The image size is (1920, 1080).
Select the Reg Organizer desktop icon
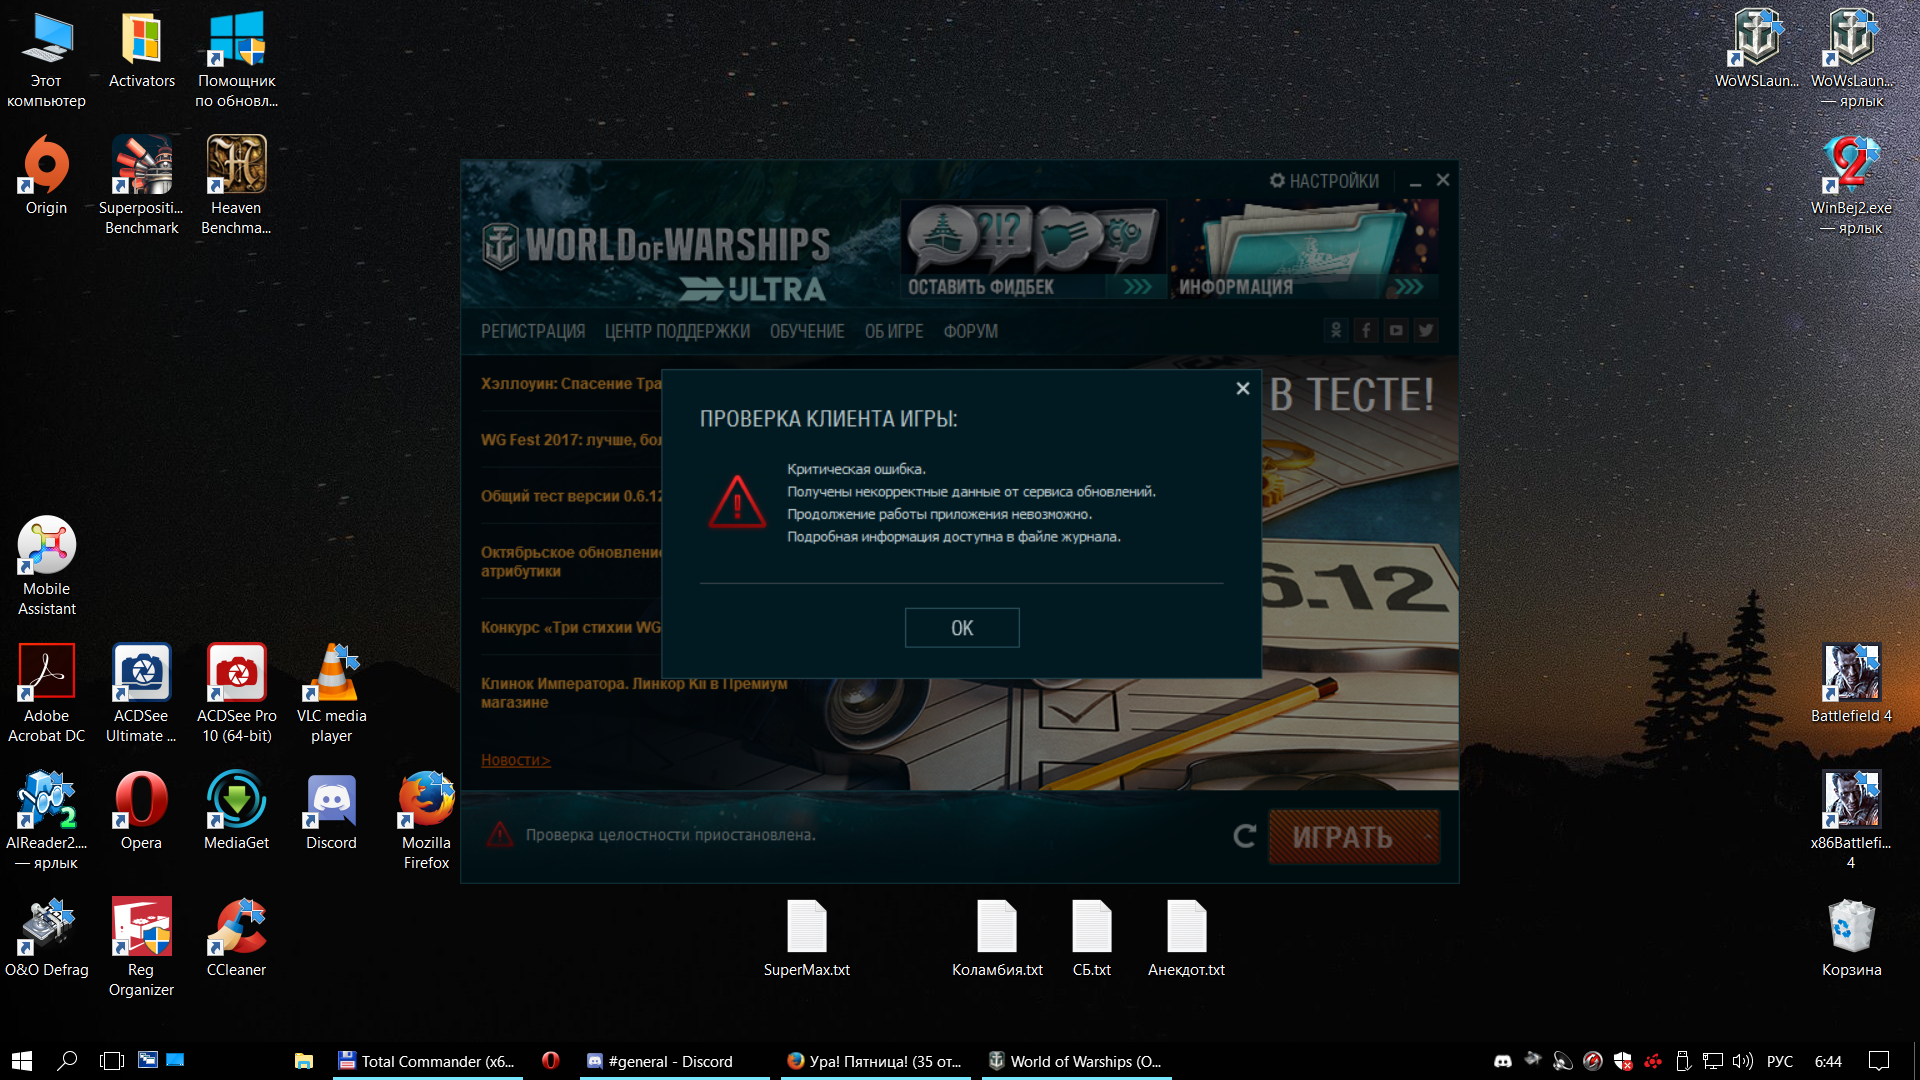coord(141,948)
